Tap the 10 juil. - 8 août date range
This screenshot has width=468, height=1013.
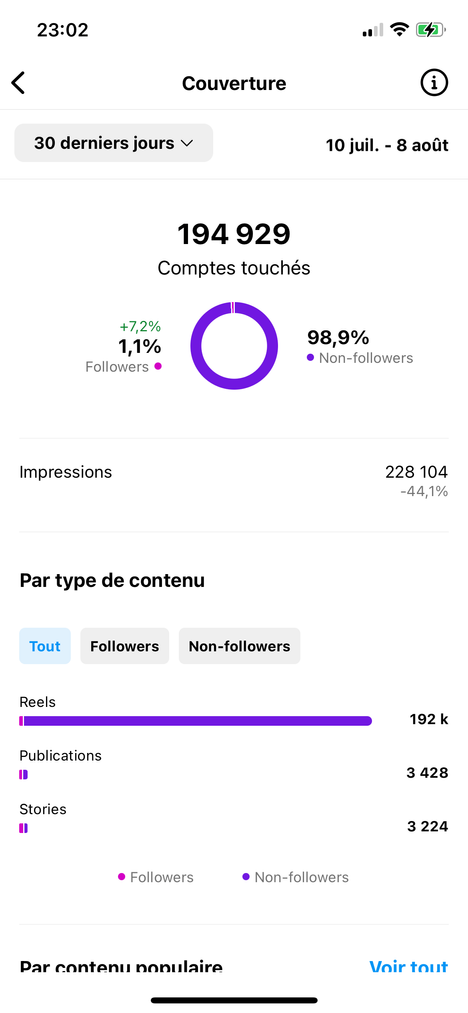[387, 145]
